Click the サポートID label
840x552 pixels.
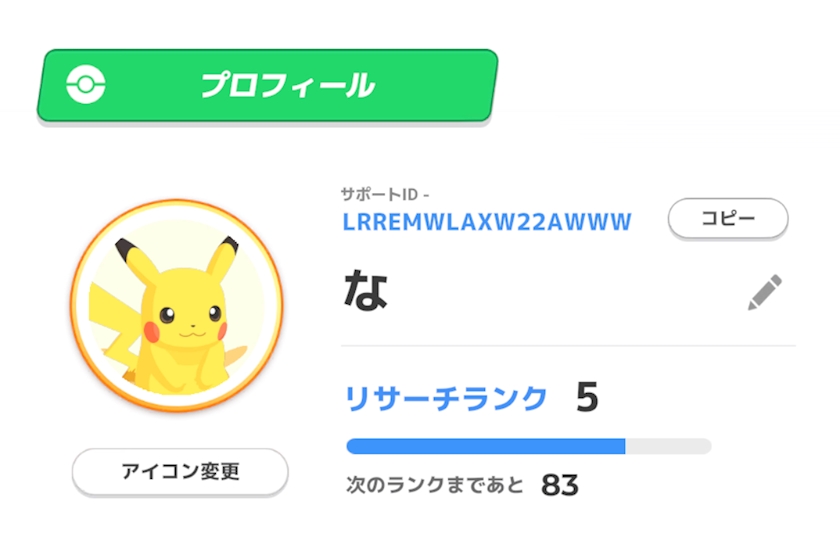(x=379, y=194)
